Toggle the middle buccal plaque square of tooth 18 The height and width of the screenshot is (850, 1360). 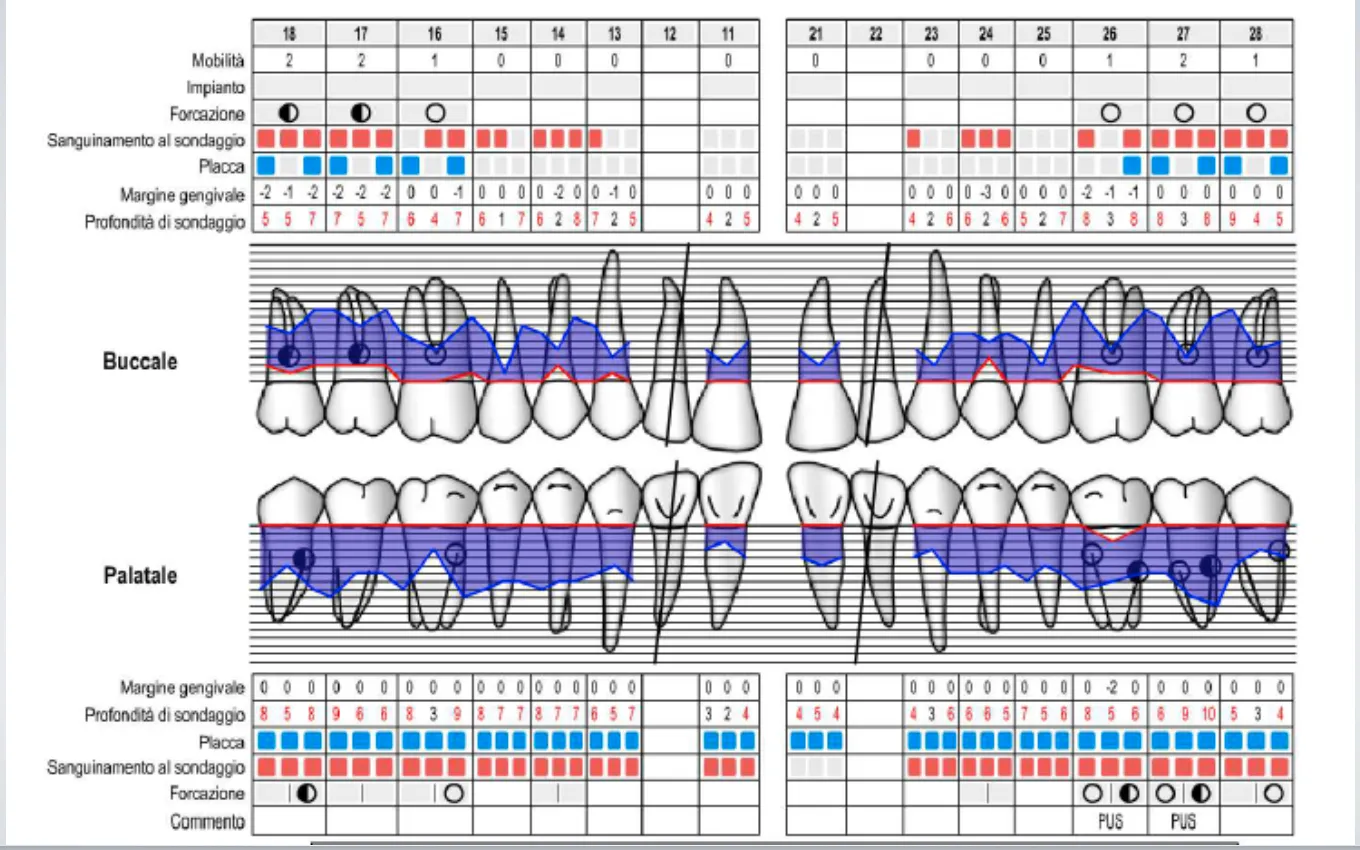[x=289, y=164]
